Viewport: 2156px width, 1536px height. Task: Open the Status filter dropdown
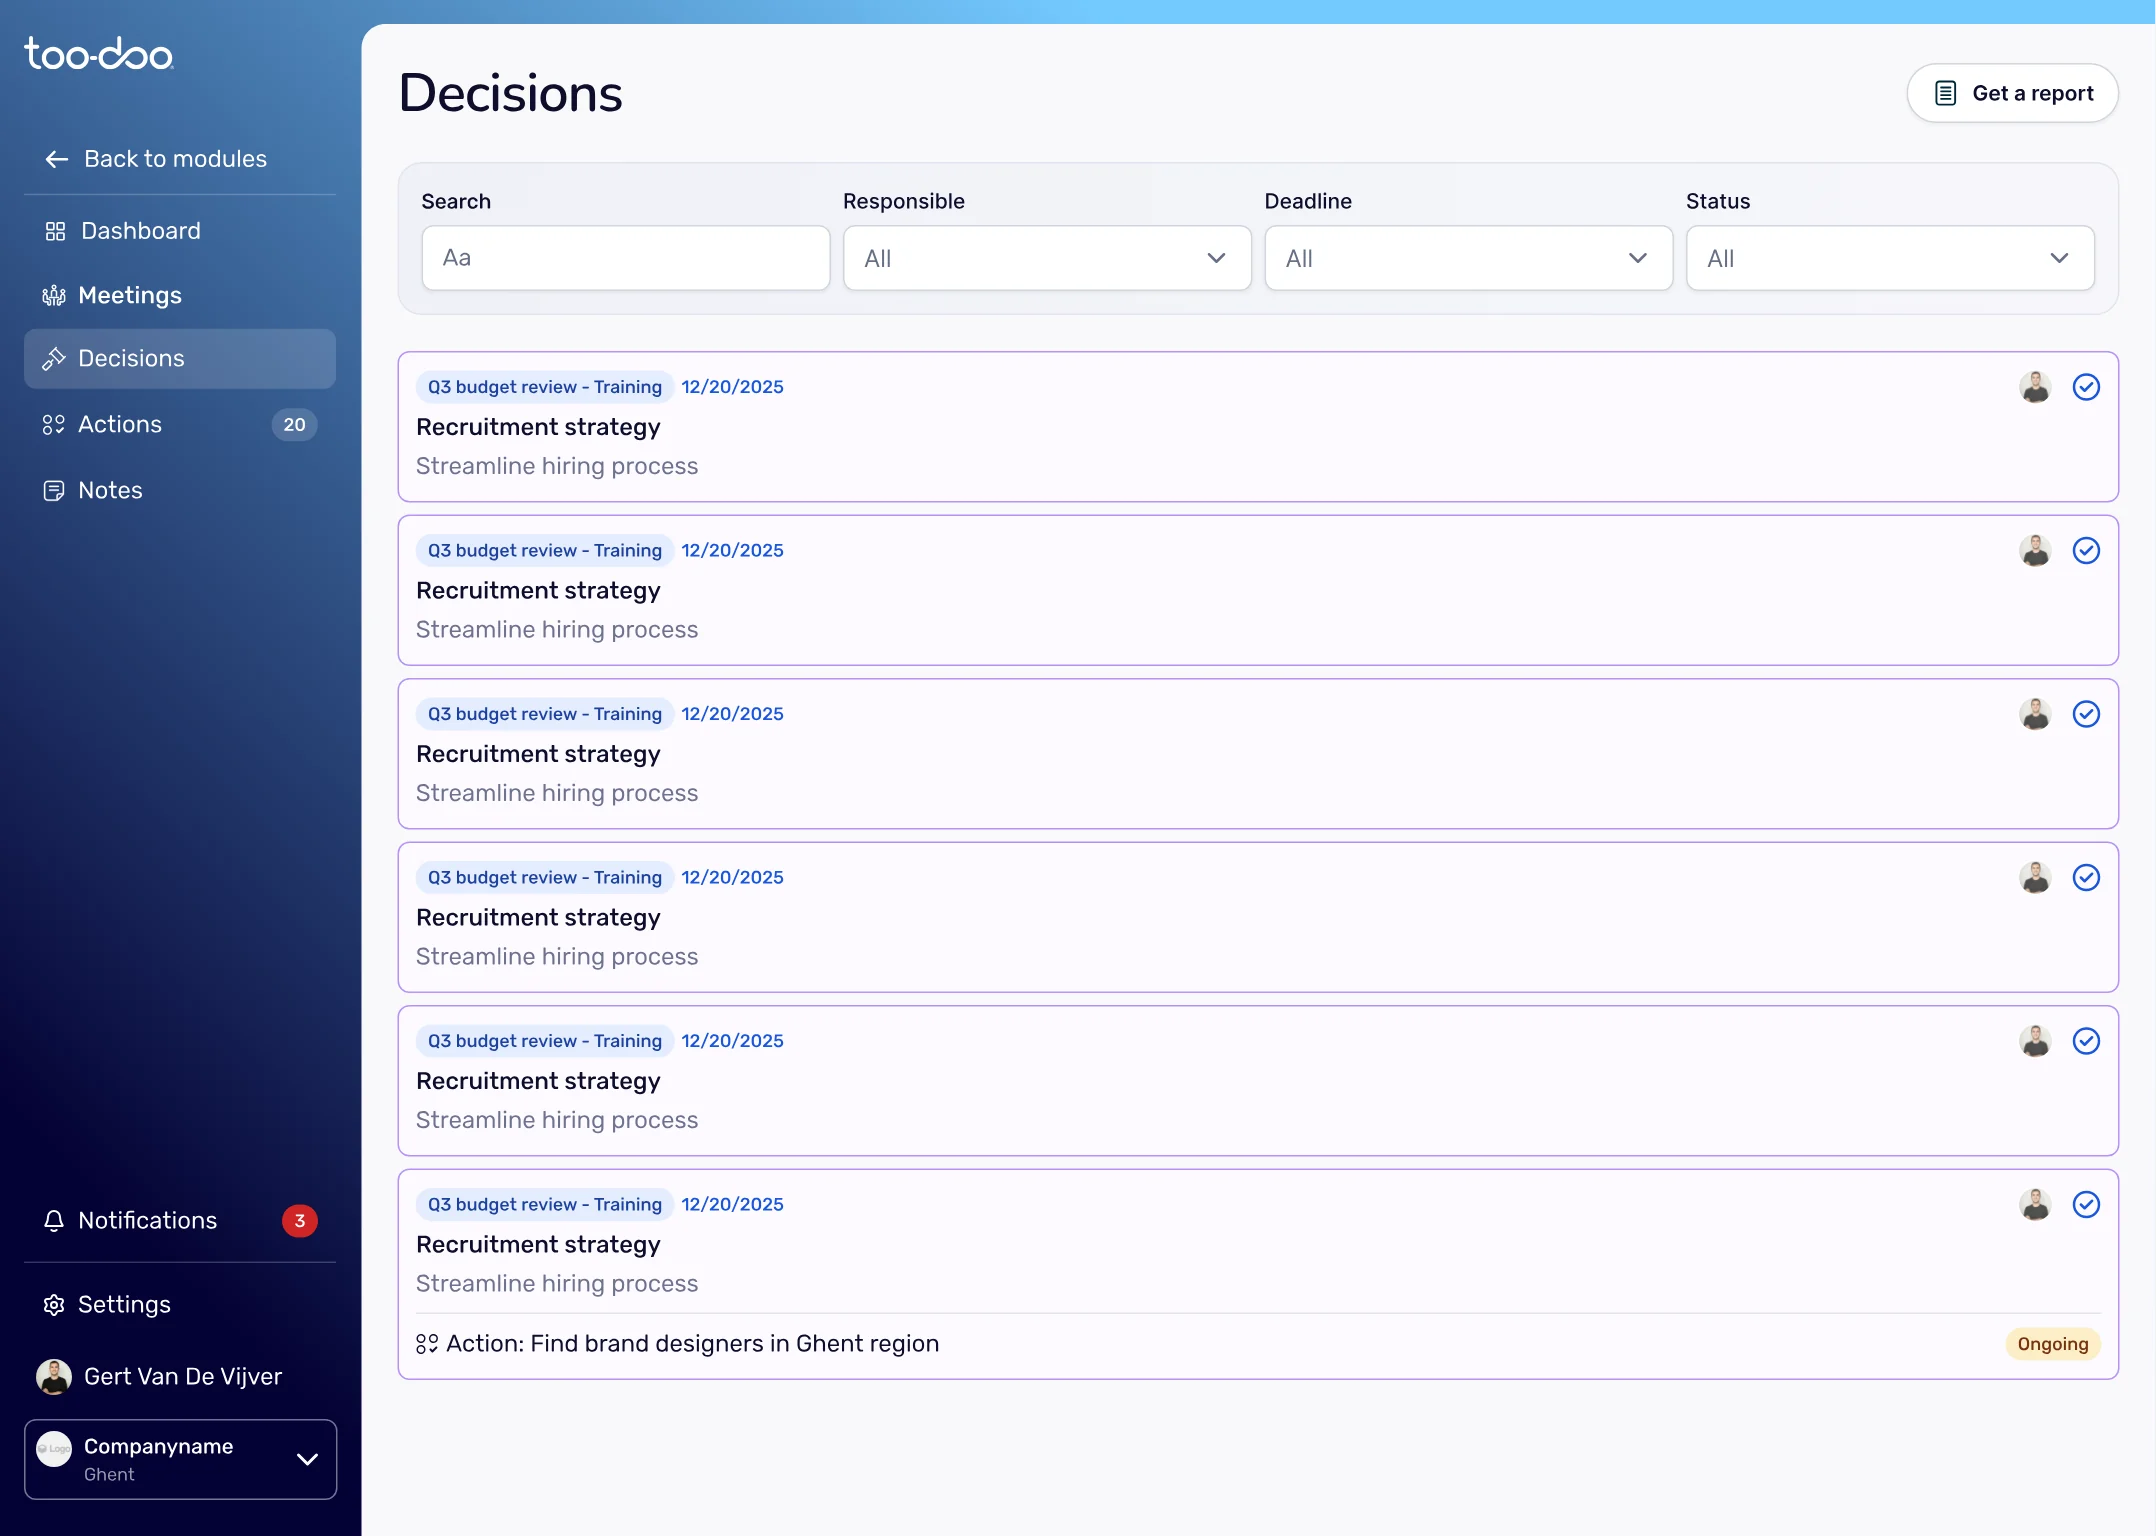coord(1890,258)
